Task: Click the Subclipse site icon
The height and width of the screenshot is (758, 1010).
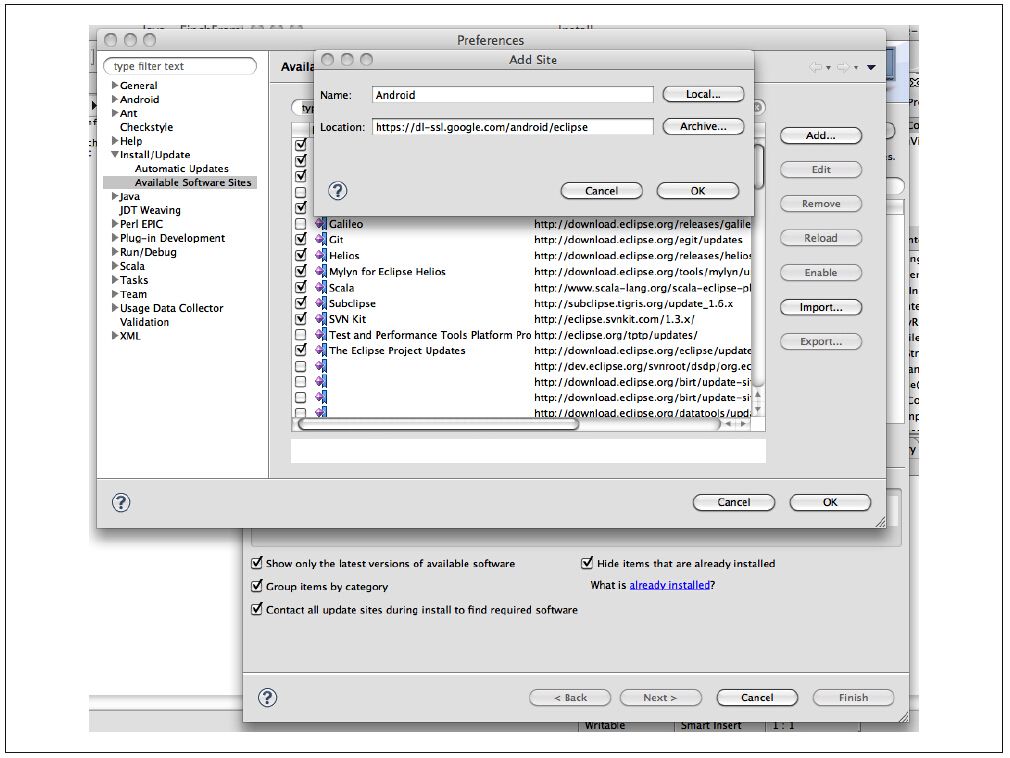Action: pyautogui.click(x=321, y=303)
